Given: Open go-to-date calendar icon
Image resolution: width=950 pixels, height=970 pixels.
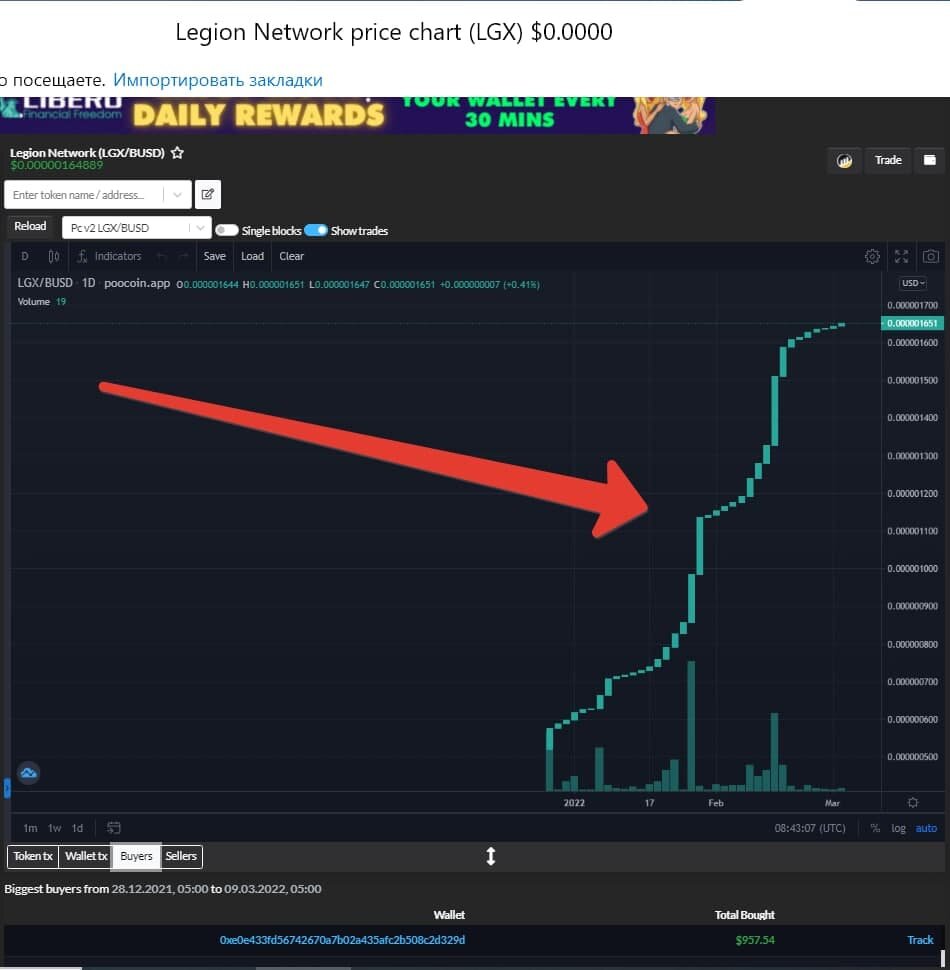Looking at the screenshot, I should (x=114, y=828).
